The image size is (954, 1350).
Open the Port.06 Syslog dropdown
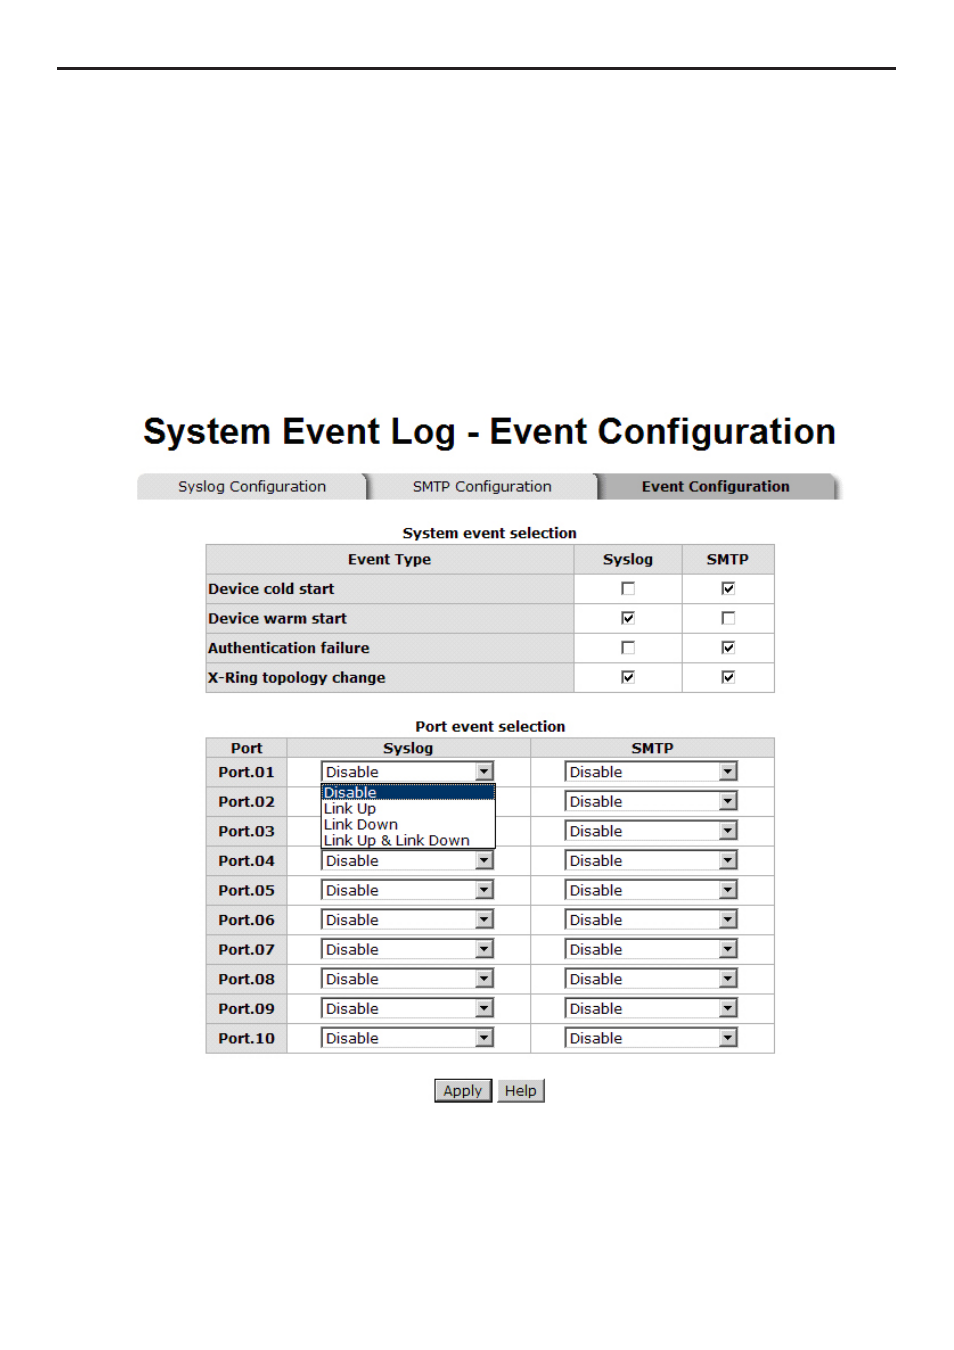point(408,920)
